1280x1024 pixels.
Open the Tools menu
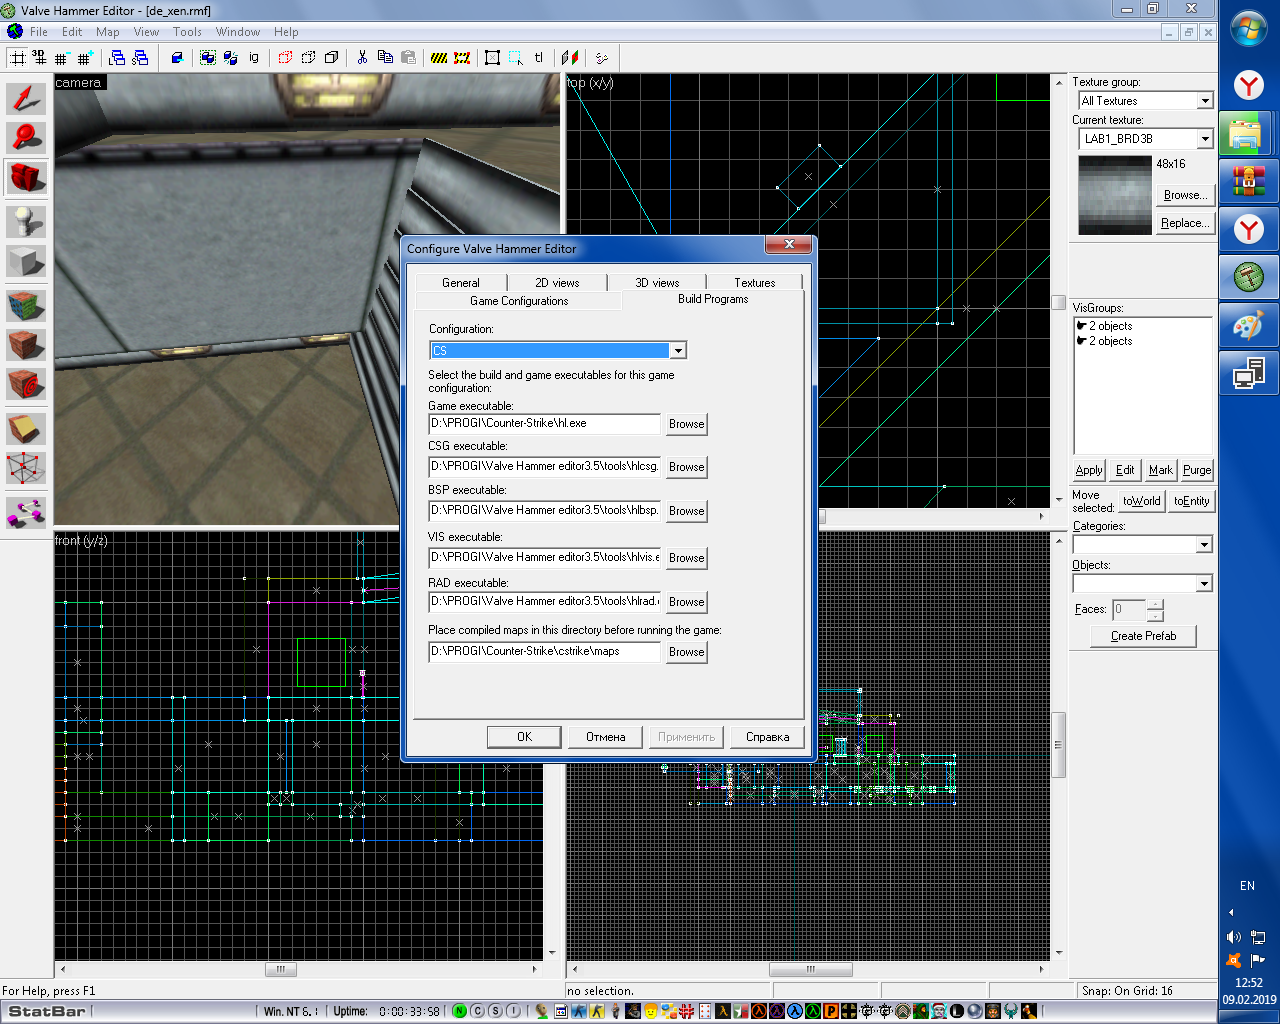click(x=187, y=32)
